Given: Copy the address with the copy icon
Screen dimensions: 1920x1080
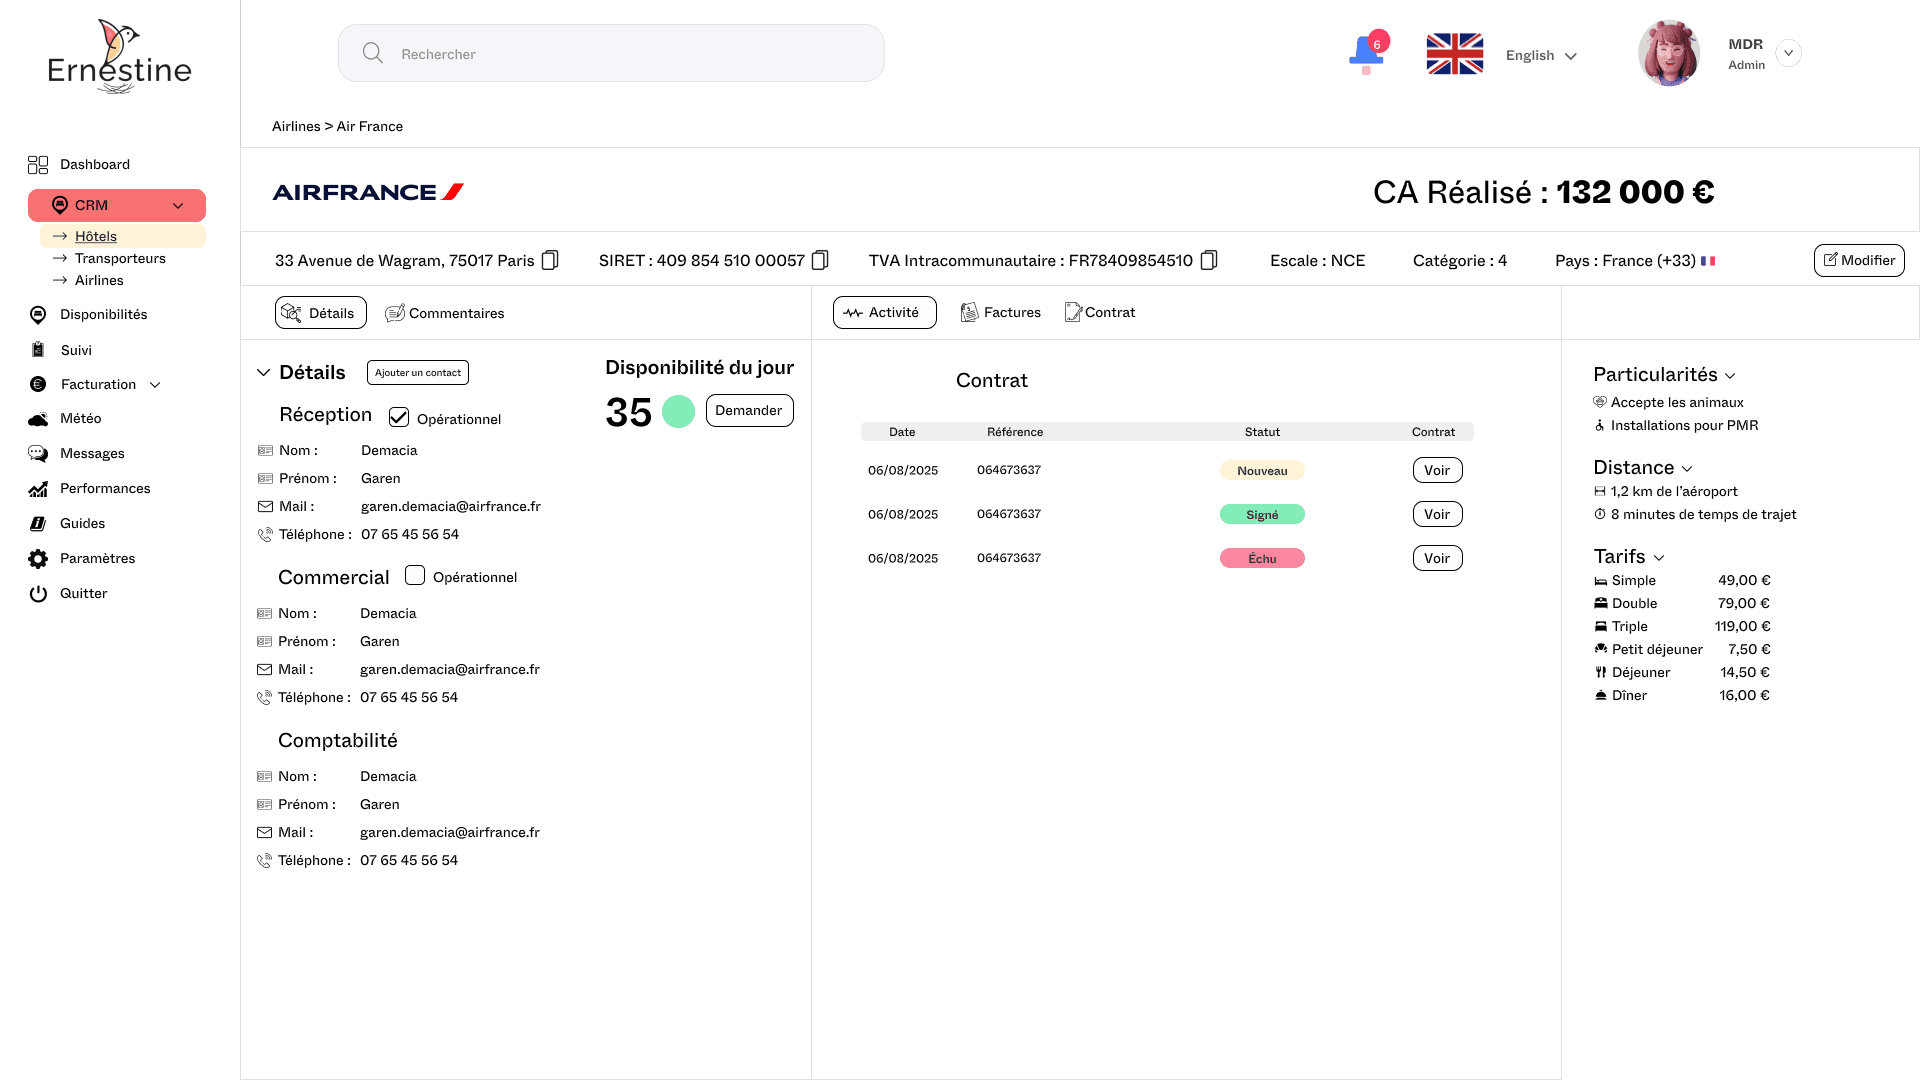Looking at the screenshot, I should (x=550, y=260).
